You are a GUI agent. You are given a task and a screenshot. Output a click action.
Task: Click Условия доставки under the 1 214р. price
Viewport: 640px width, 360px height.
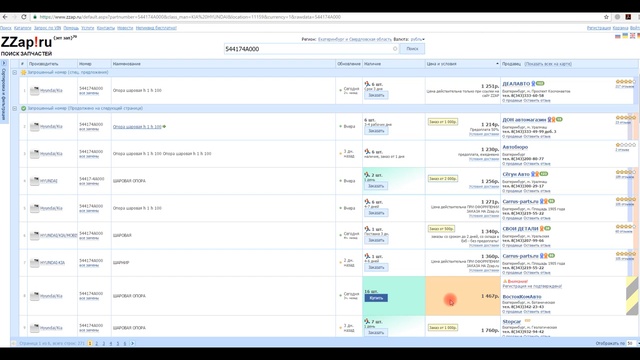484,134
